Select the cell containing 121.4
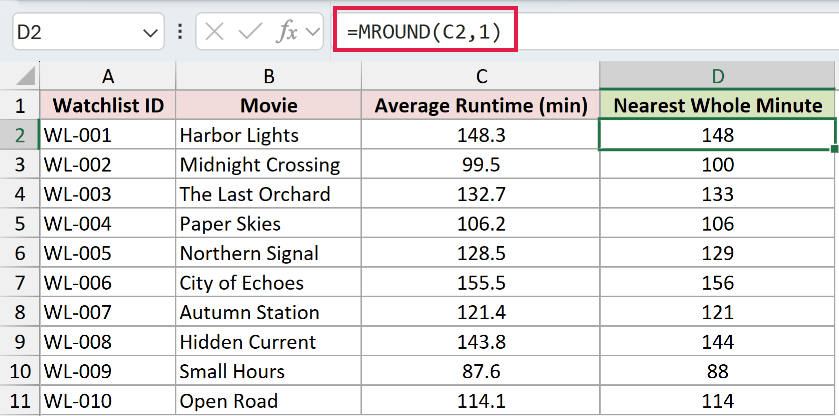Screen dimensions: 839x416 tap(481, 312)
